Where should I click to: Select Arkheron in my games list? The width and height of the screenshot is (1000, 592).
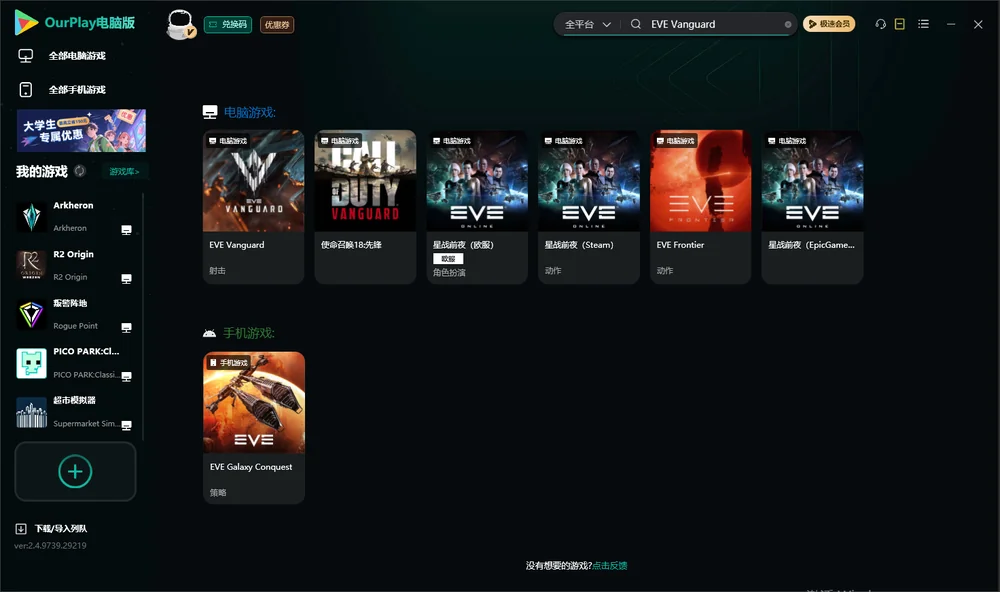pos(75,217)
